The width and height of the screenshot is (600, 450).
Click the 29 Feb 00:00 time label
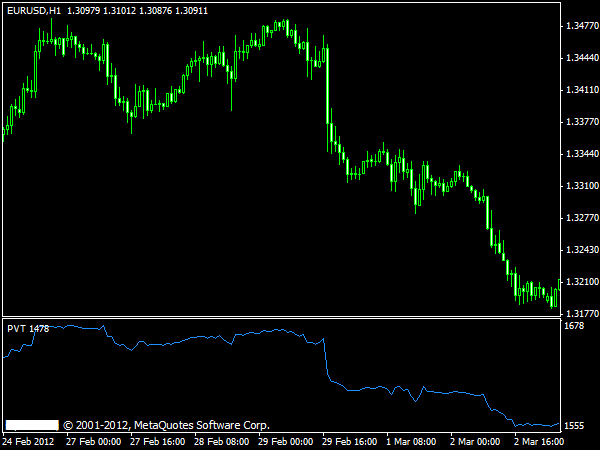285,442
